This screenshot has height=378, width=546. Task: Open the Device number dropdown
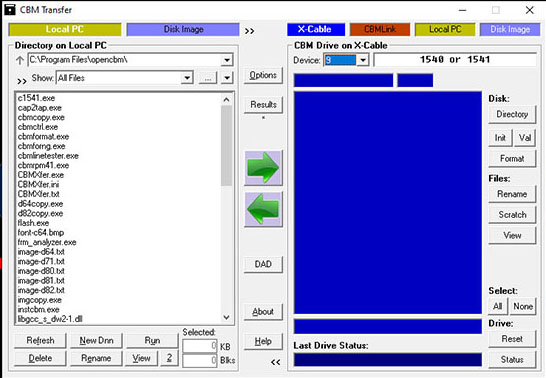click(363, 60)
